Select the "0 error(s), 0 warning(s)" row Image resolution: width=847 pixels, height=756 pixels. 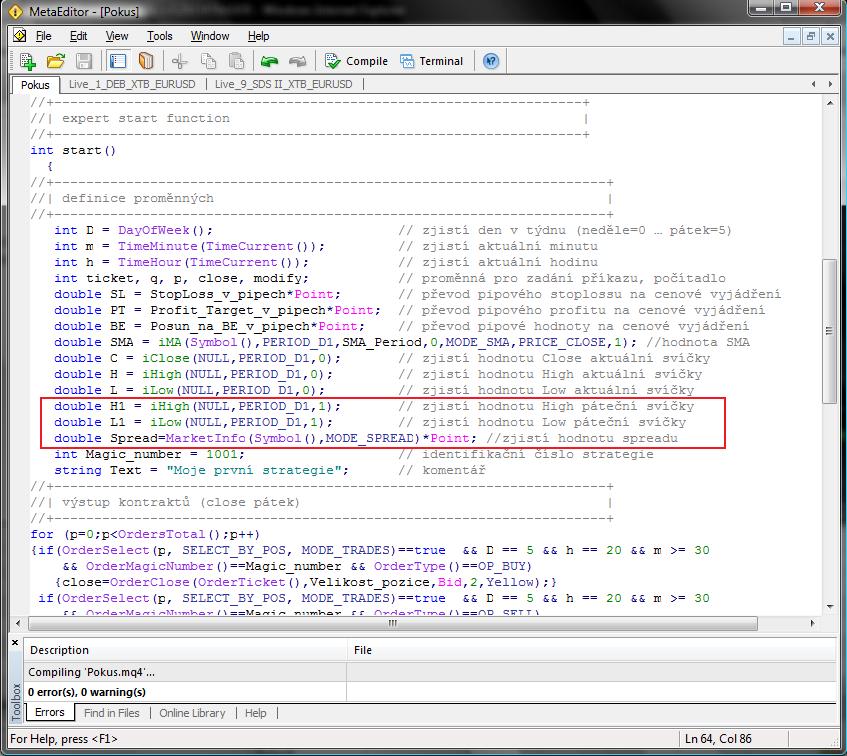[430, 692]
